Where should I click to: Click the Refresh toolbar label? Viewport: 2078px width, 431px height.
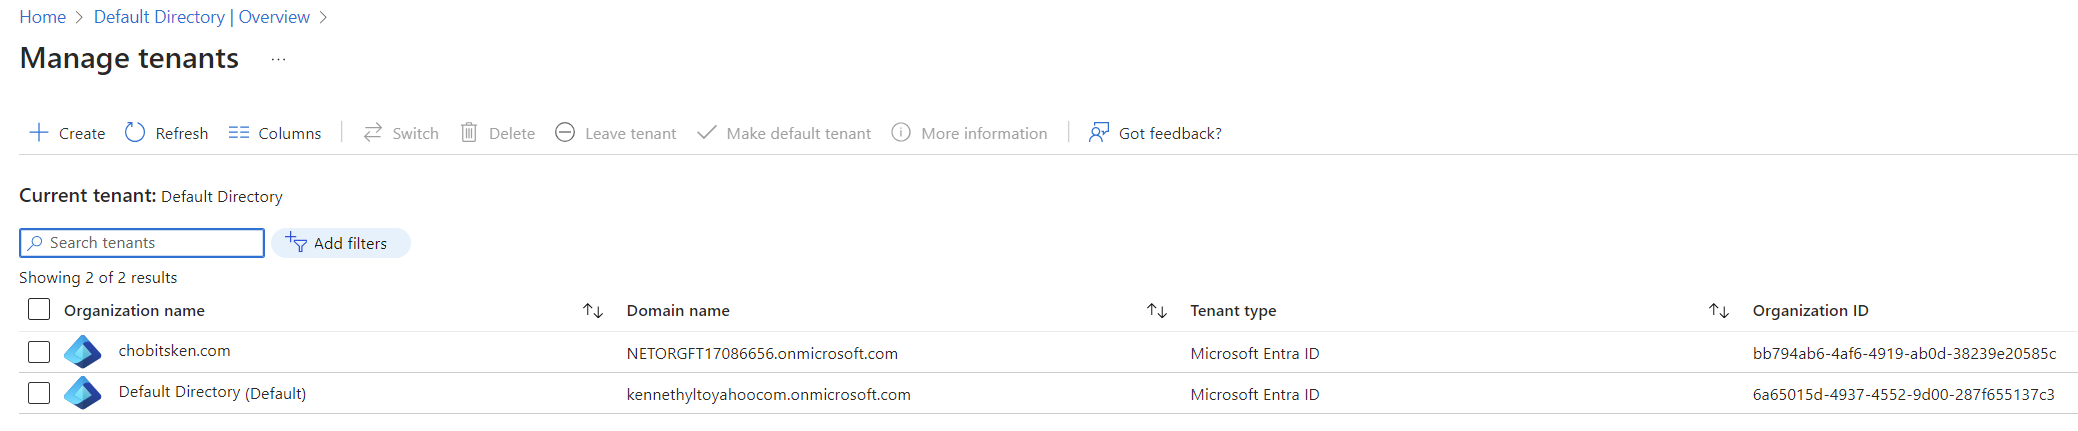click(182, 133)
